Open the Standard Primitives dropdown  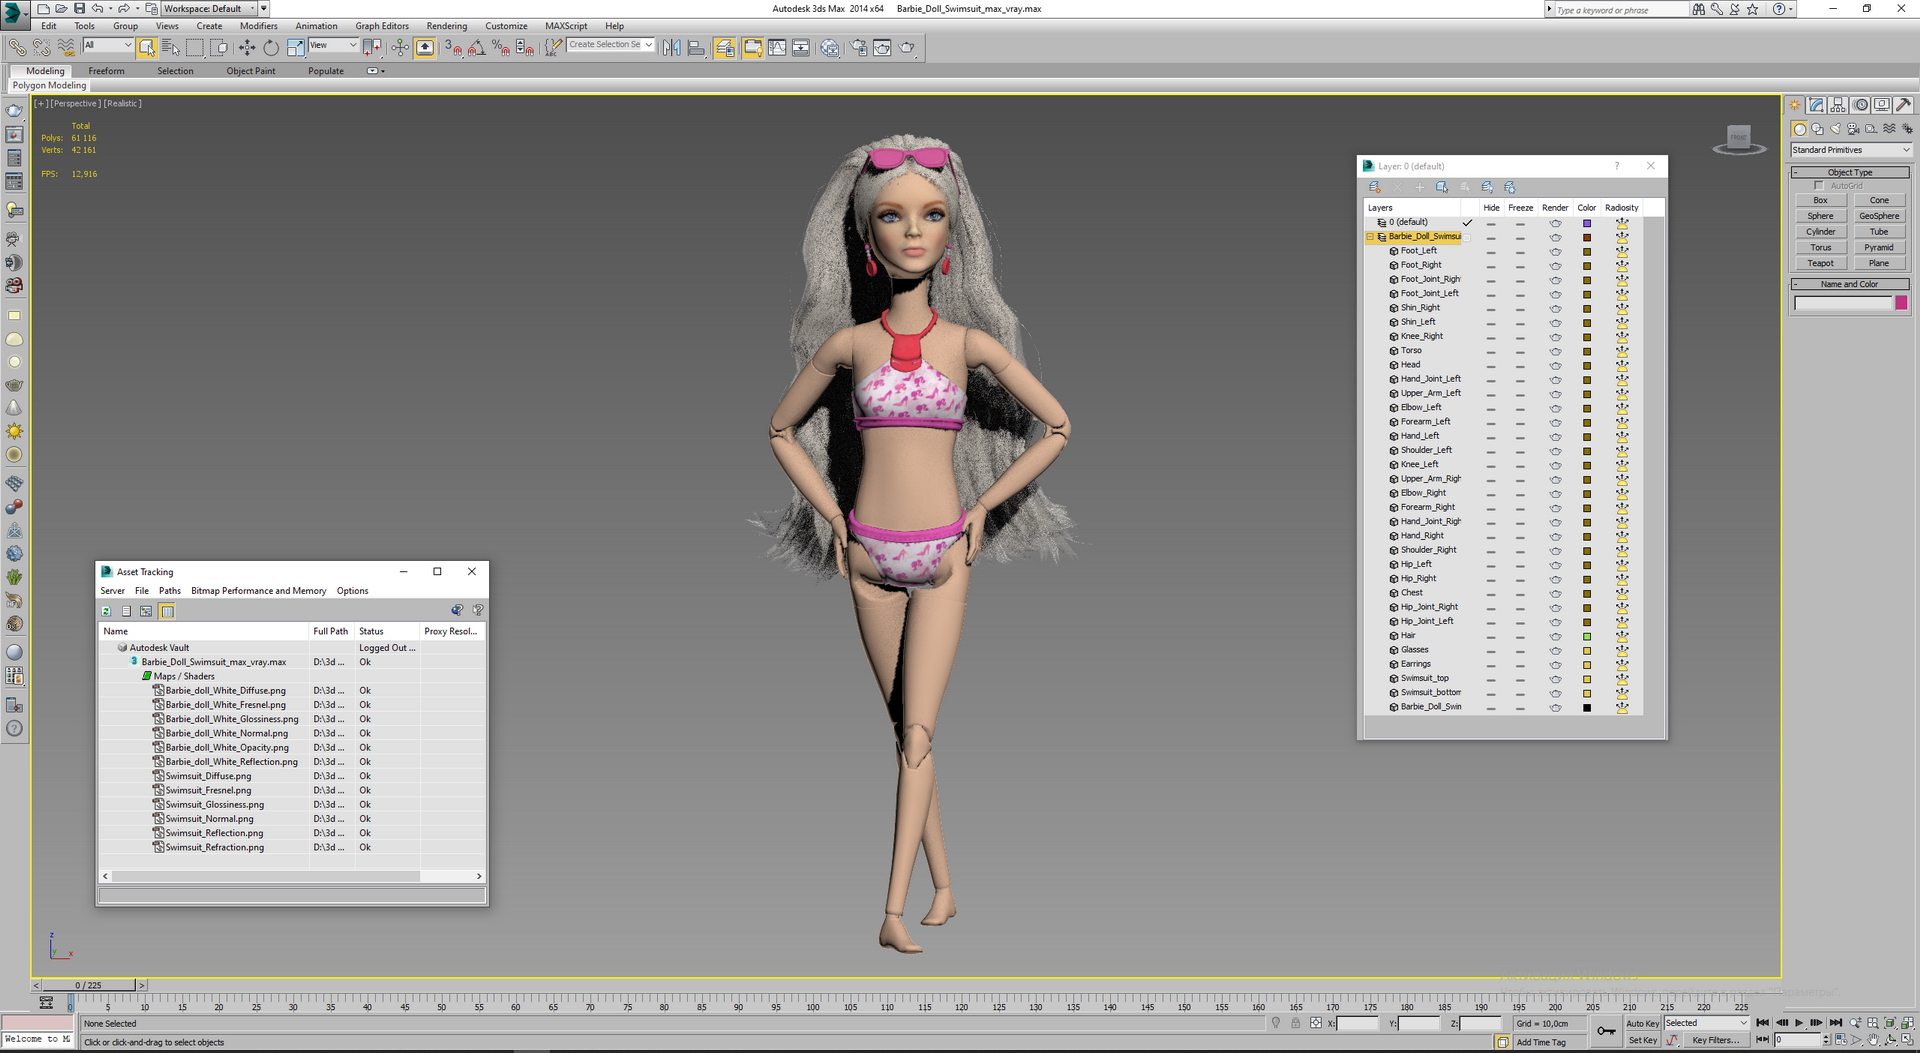(1851, 150)
